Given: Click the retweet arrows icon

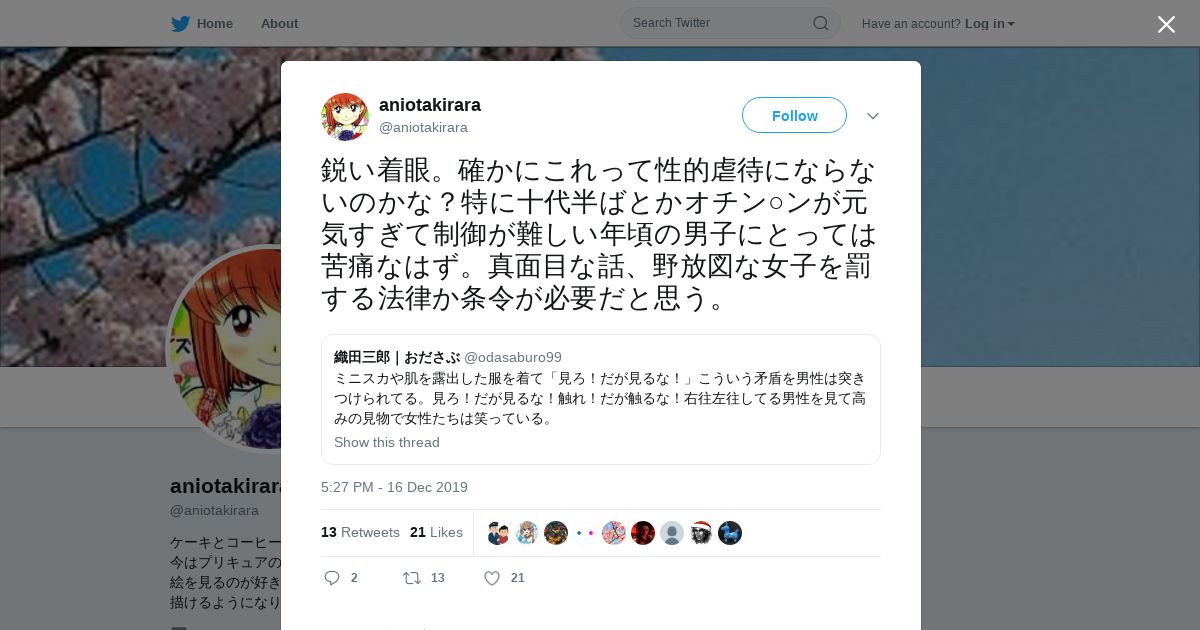Looking at the screenshot, I should pyautogui.click(x=412, y=578).
